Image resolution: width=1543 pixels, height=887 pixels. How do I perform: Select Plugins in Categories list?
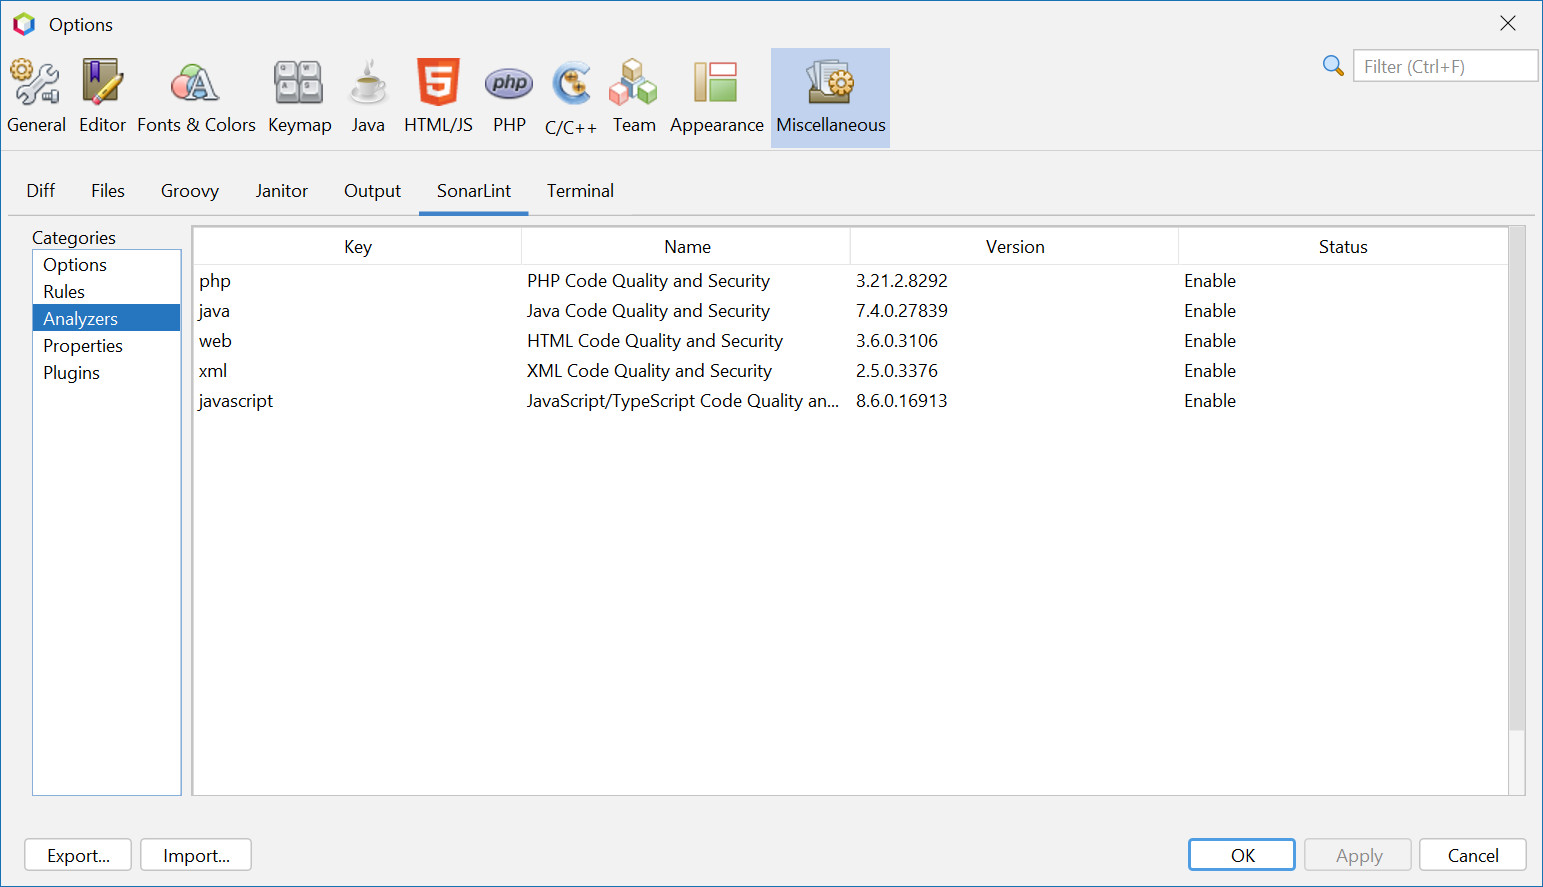click(x=71, y=373)
